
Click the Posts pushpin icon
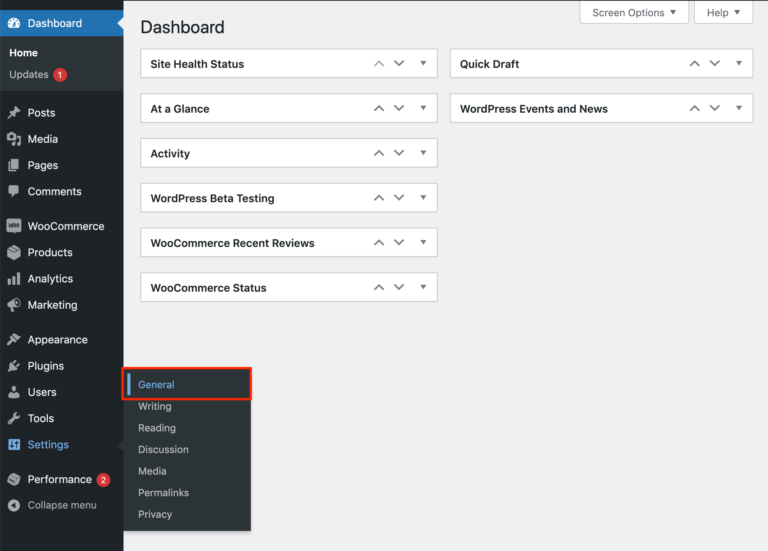14,113
